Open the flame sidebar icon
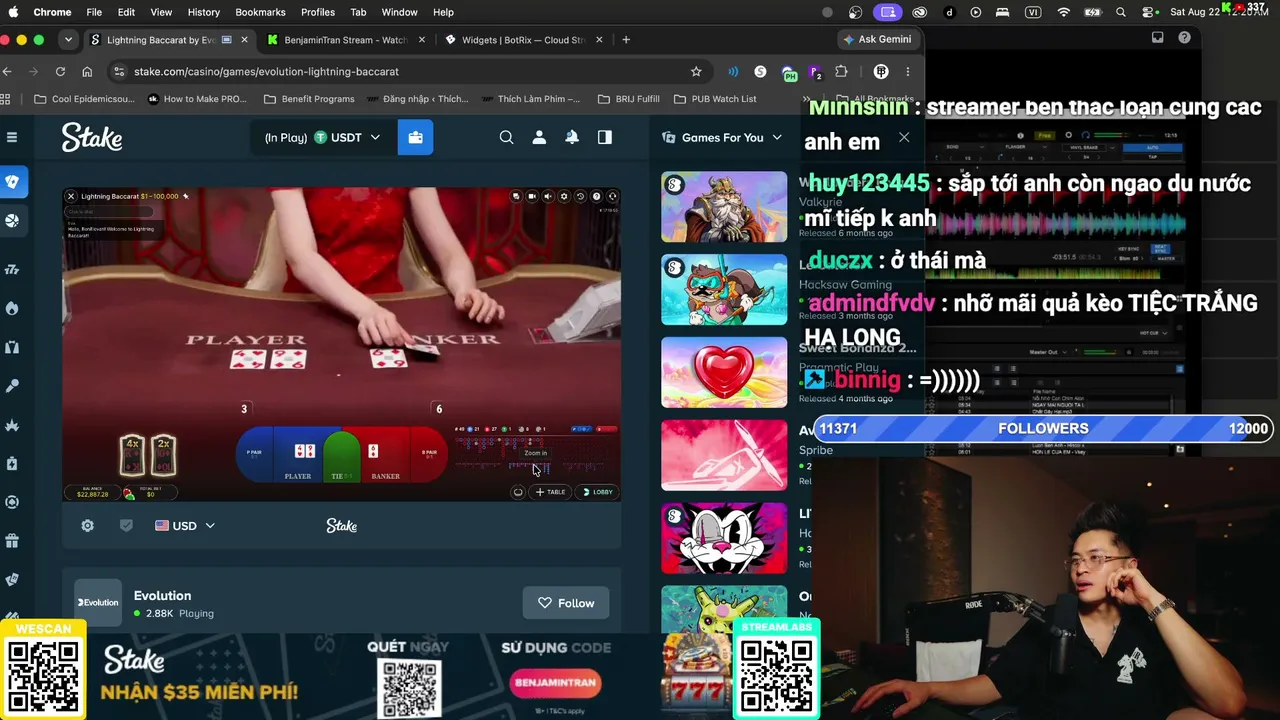Viewport: 1280px width, 720px height. [x=12, y=308]
